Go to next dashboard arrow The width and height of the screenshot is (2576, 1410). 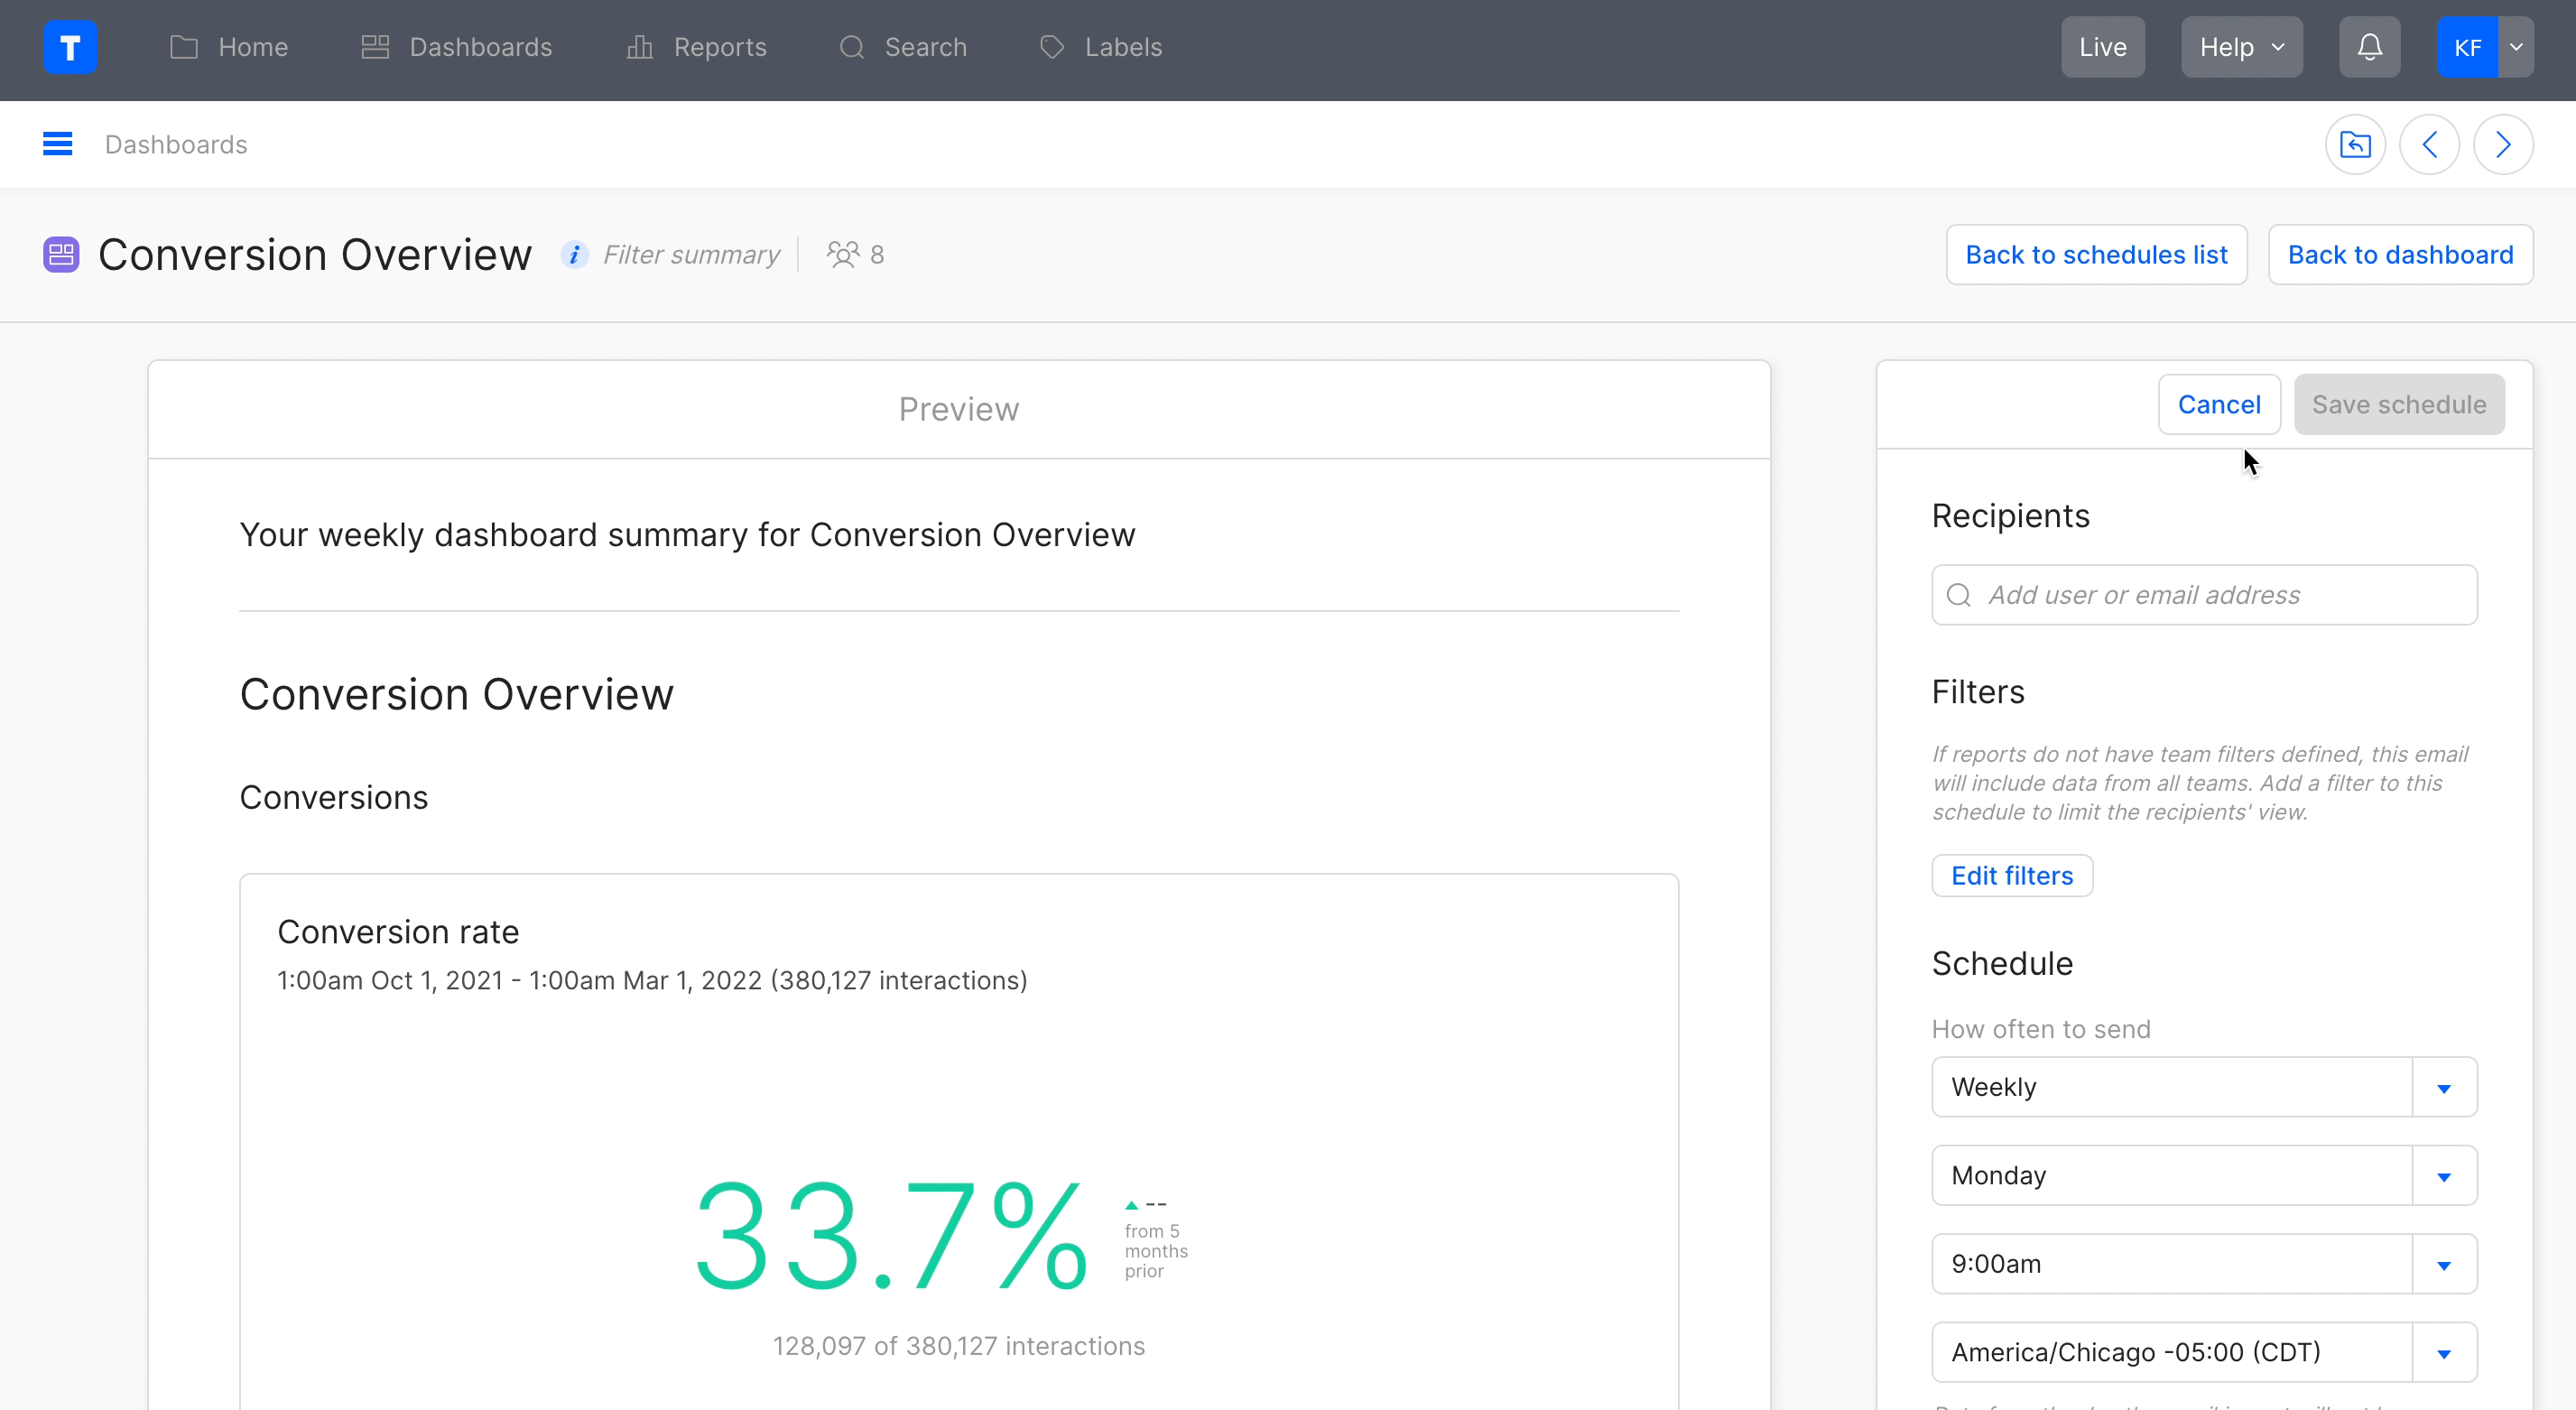tap(2503, 144)
